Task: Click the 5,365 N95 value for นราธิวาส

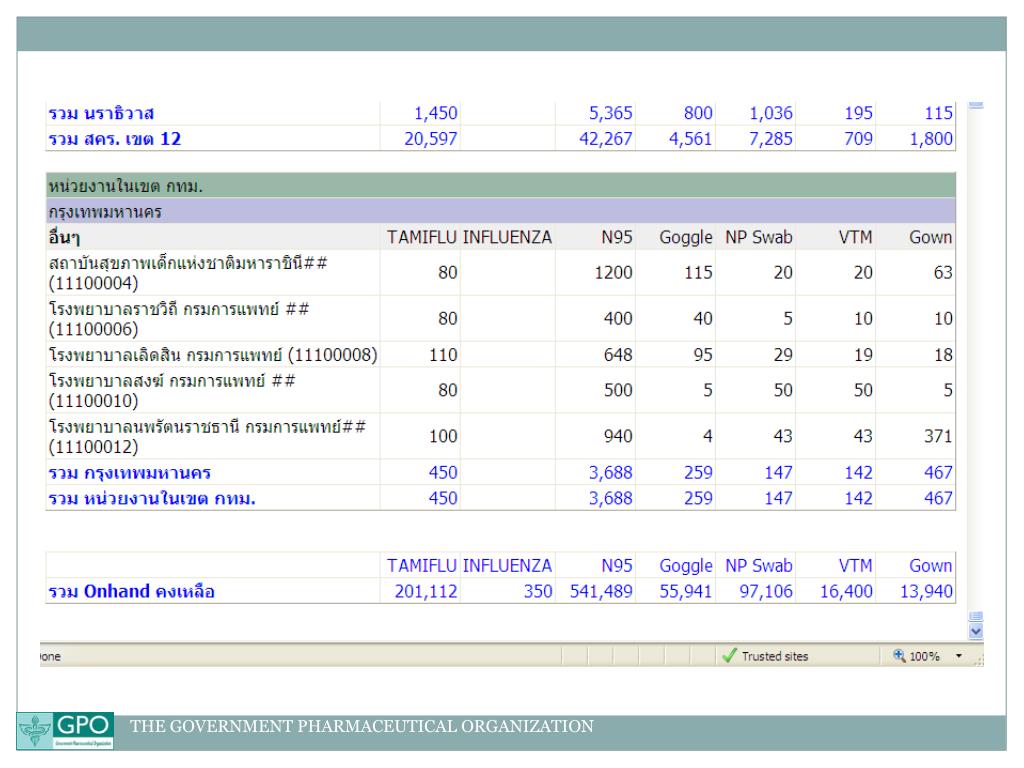Action: click(x=611, y=114)
